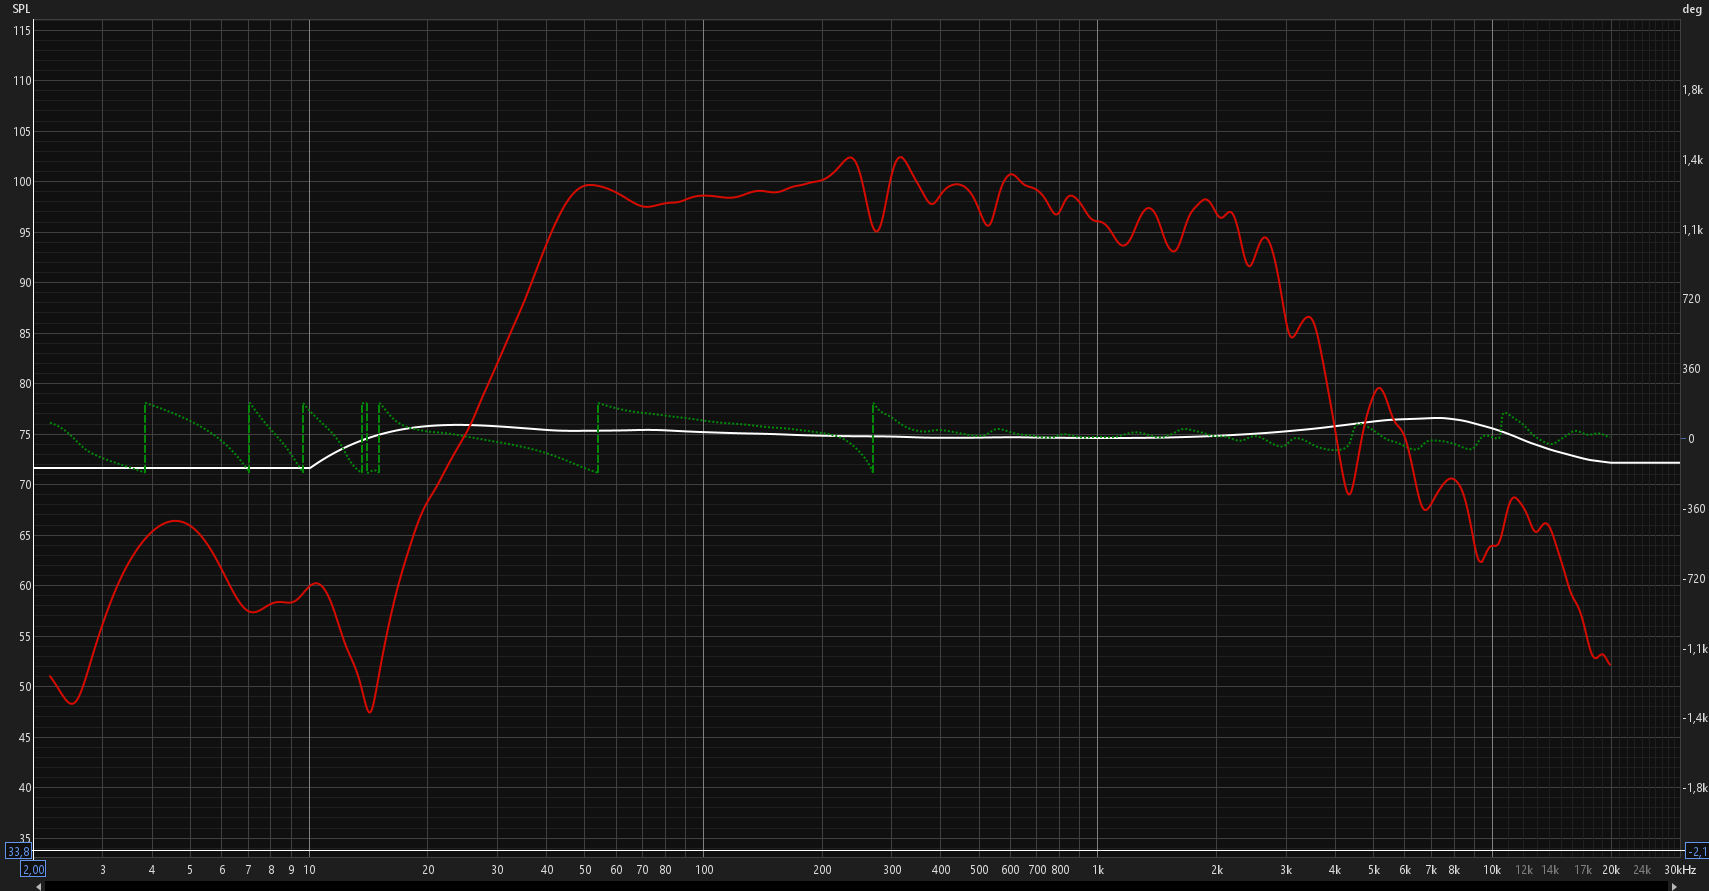The width and height of the screenshot is (1709, 891).
Task: Click the SPL axis title
Action: (x=21, y=9)
